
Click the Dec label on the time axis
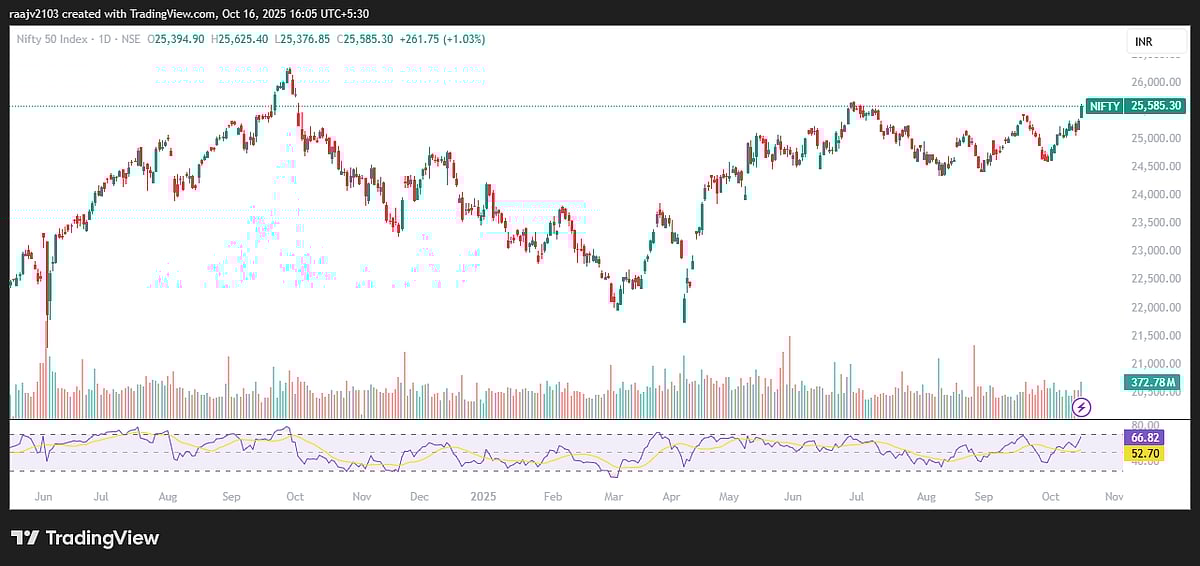click(x=419, y=495)
